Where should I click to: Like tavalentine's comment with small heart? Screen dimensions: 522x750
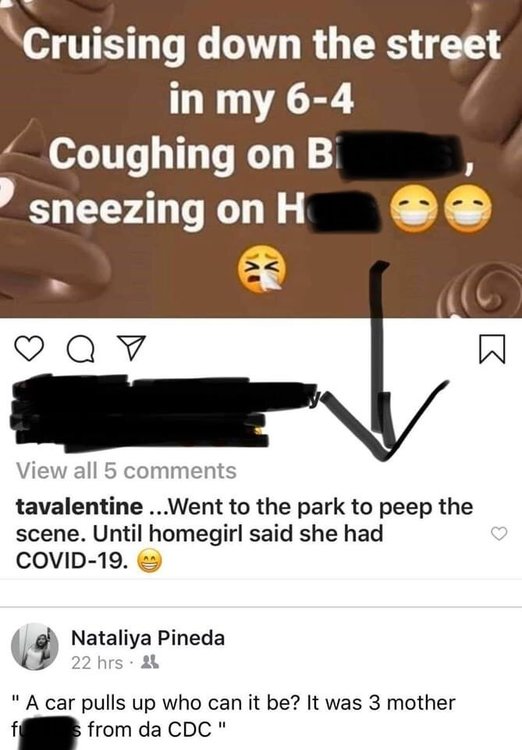pos(500,534)
